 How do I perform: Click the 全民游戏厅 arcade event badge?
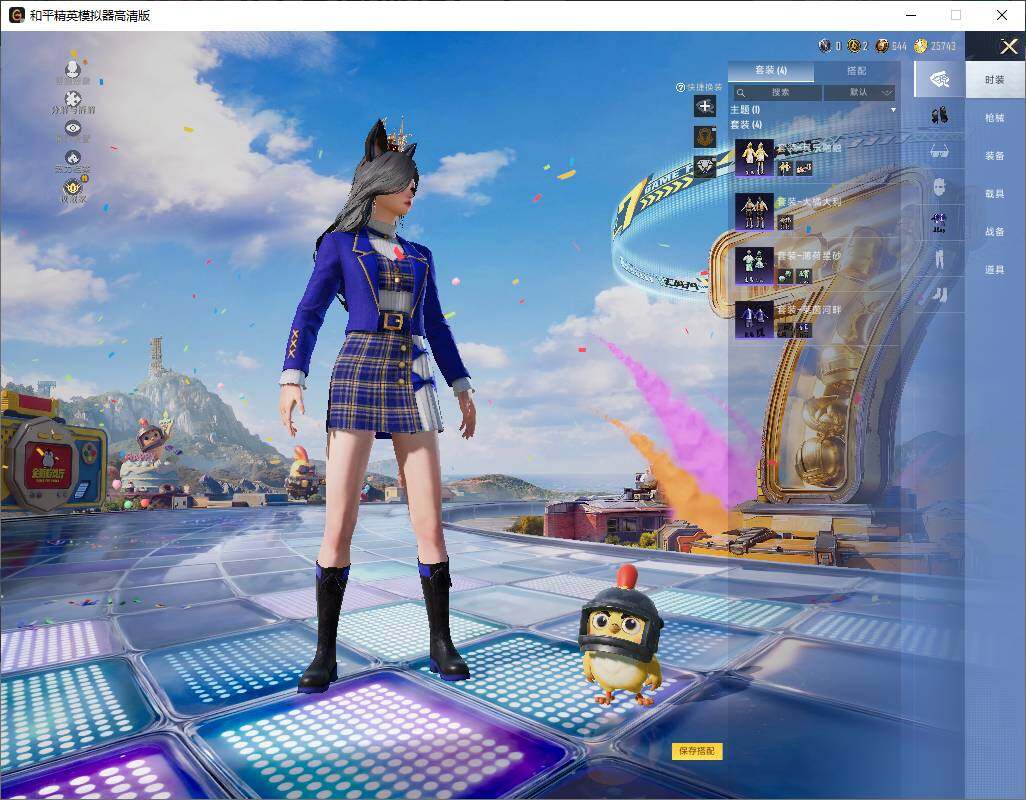[x=47, y=464]
